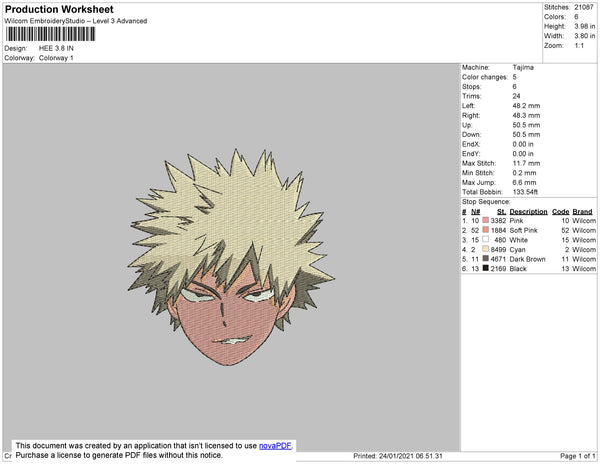600x464 pixels.
Task: Click the barcode under the worksheet title
Action: (50, 34)
